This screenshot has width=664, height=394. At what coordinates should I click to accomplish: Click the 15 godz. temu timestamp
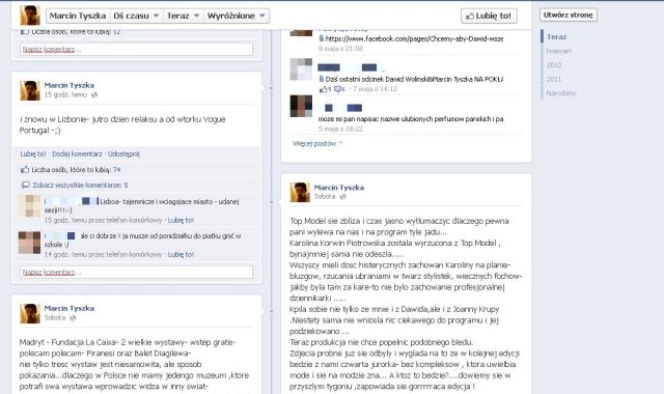coord(66,94)
